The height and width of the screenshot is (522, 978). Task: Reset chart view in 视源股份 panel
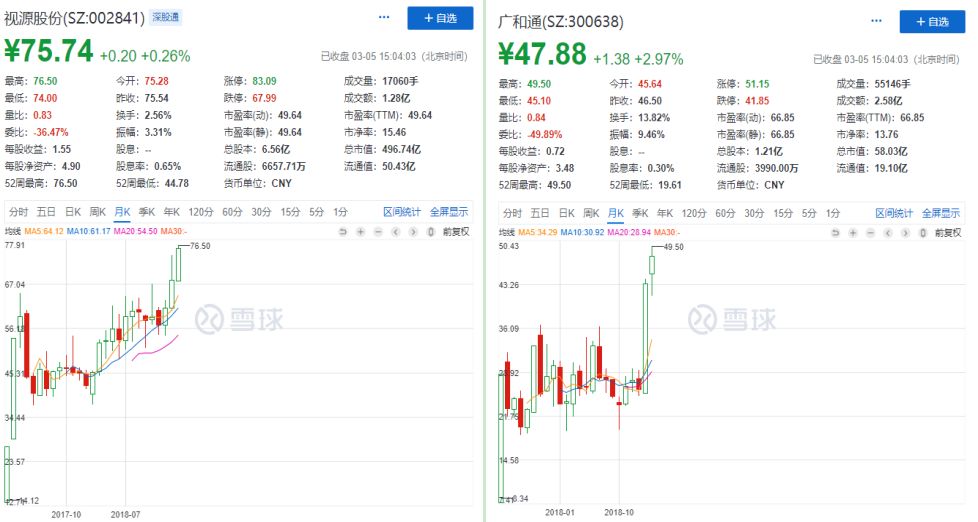click(343, 231)
